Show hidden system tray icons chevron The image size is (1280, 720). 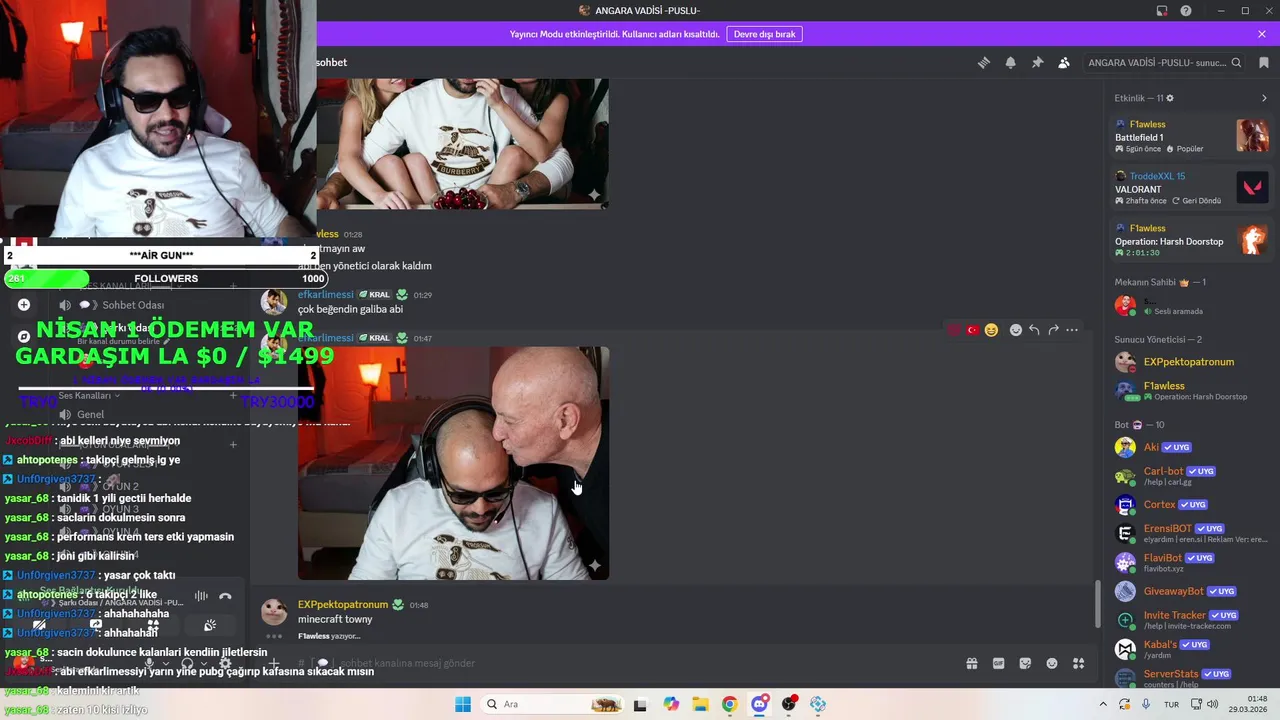(x=1103, y=704)
